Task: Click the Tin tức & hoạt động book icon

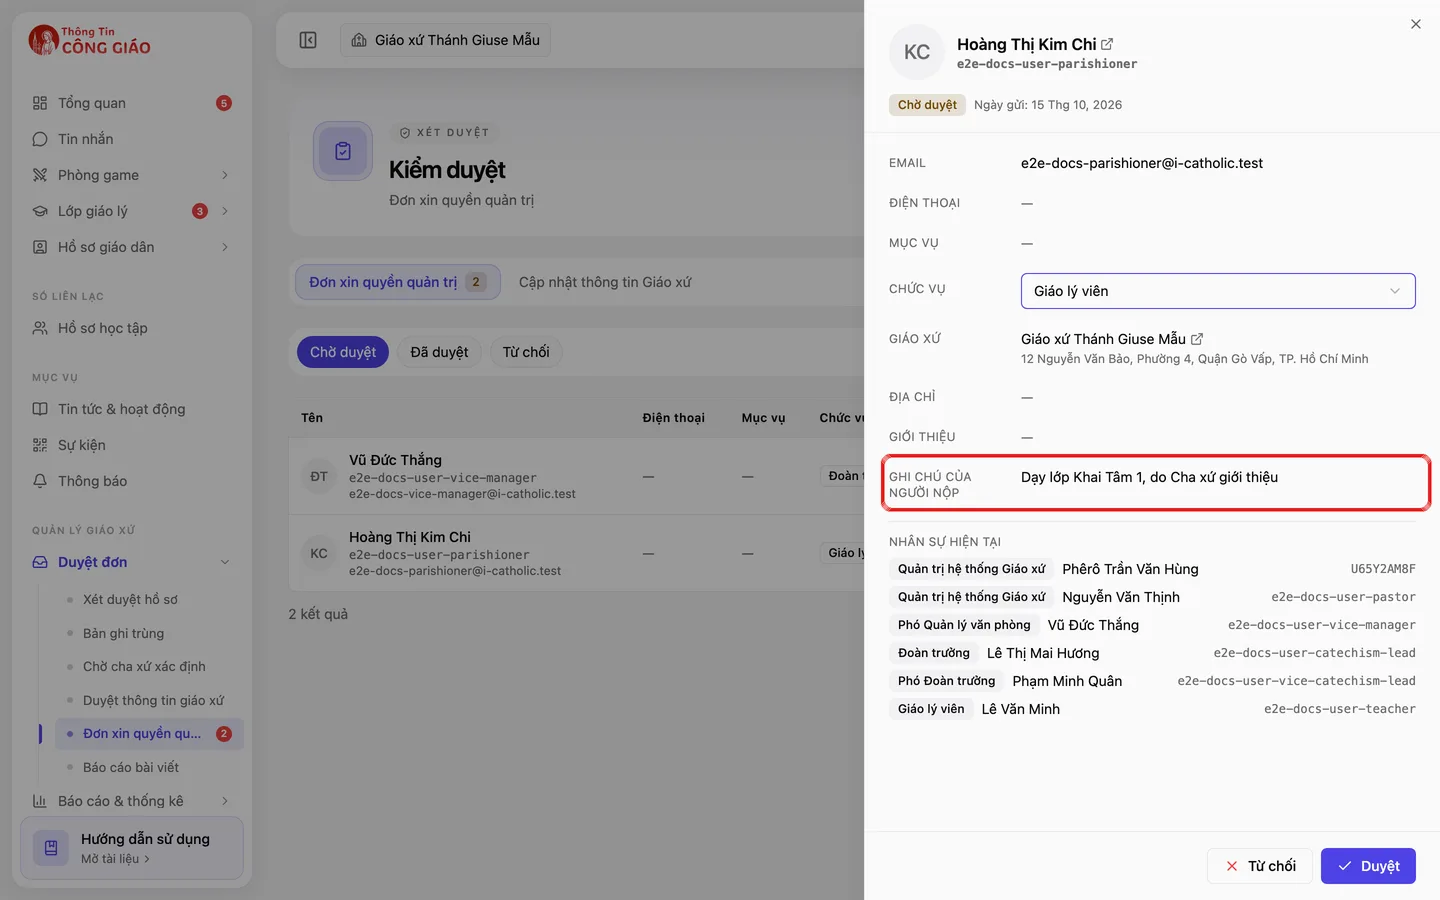Action: (x=40, y=409)
